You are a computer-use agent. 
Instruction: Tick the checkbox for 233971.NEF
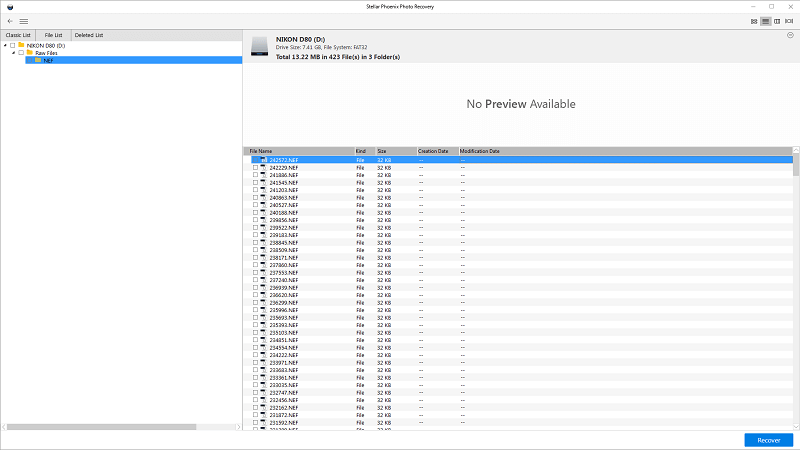tap(256, 363)
